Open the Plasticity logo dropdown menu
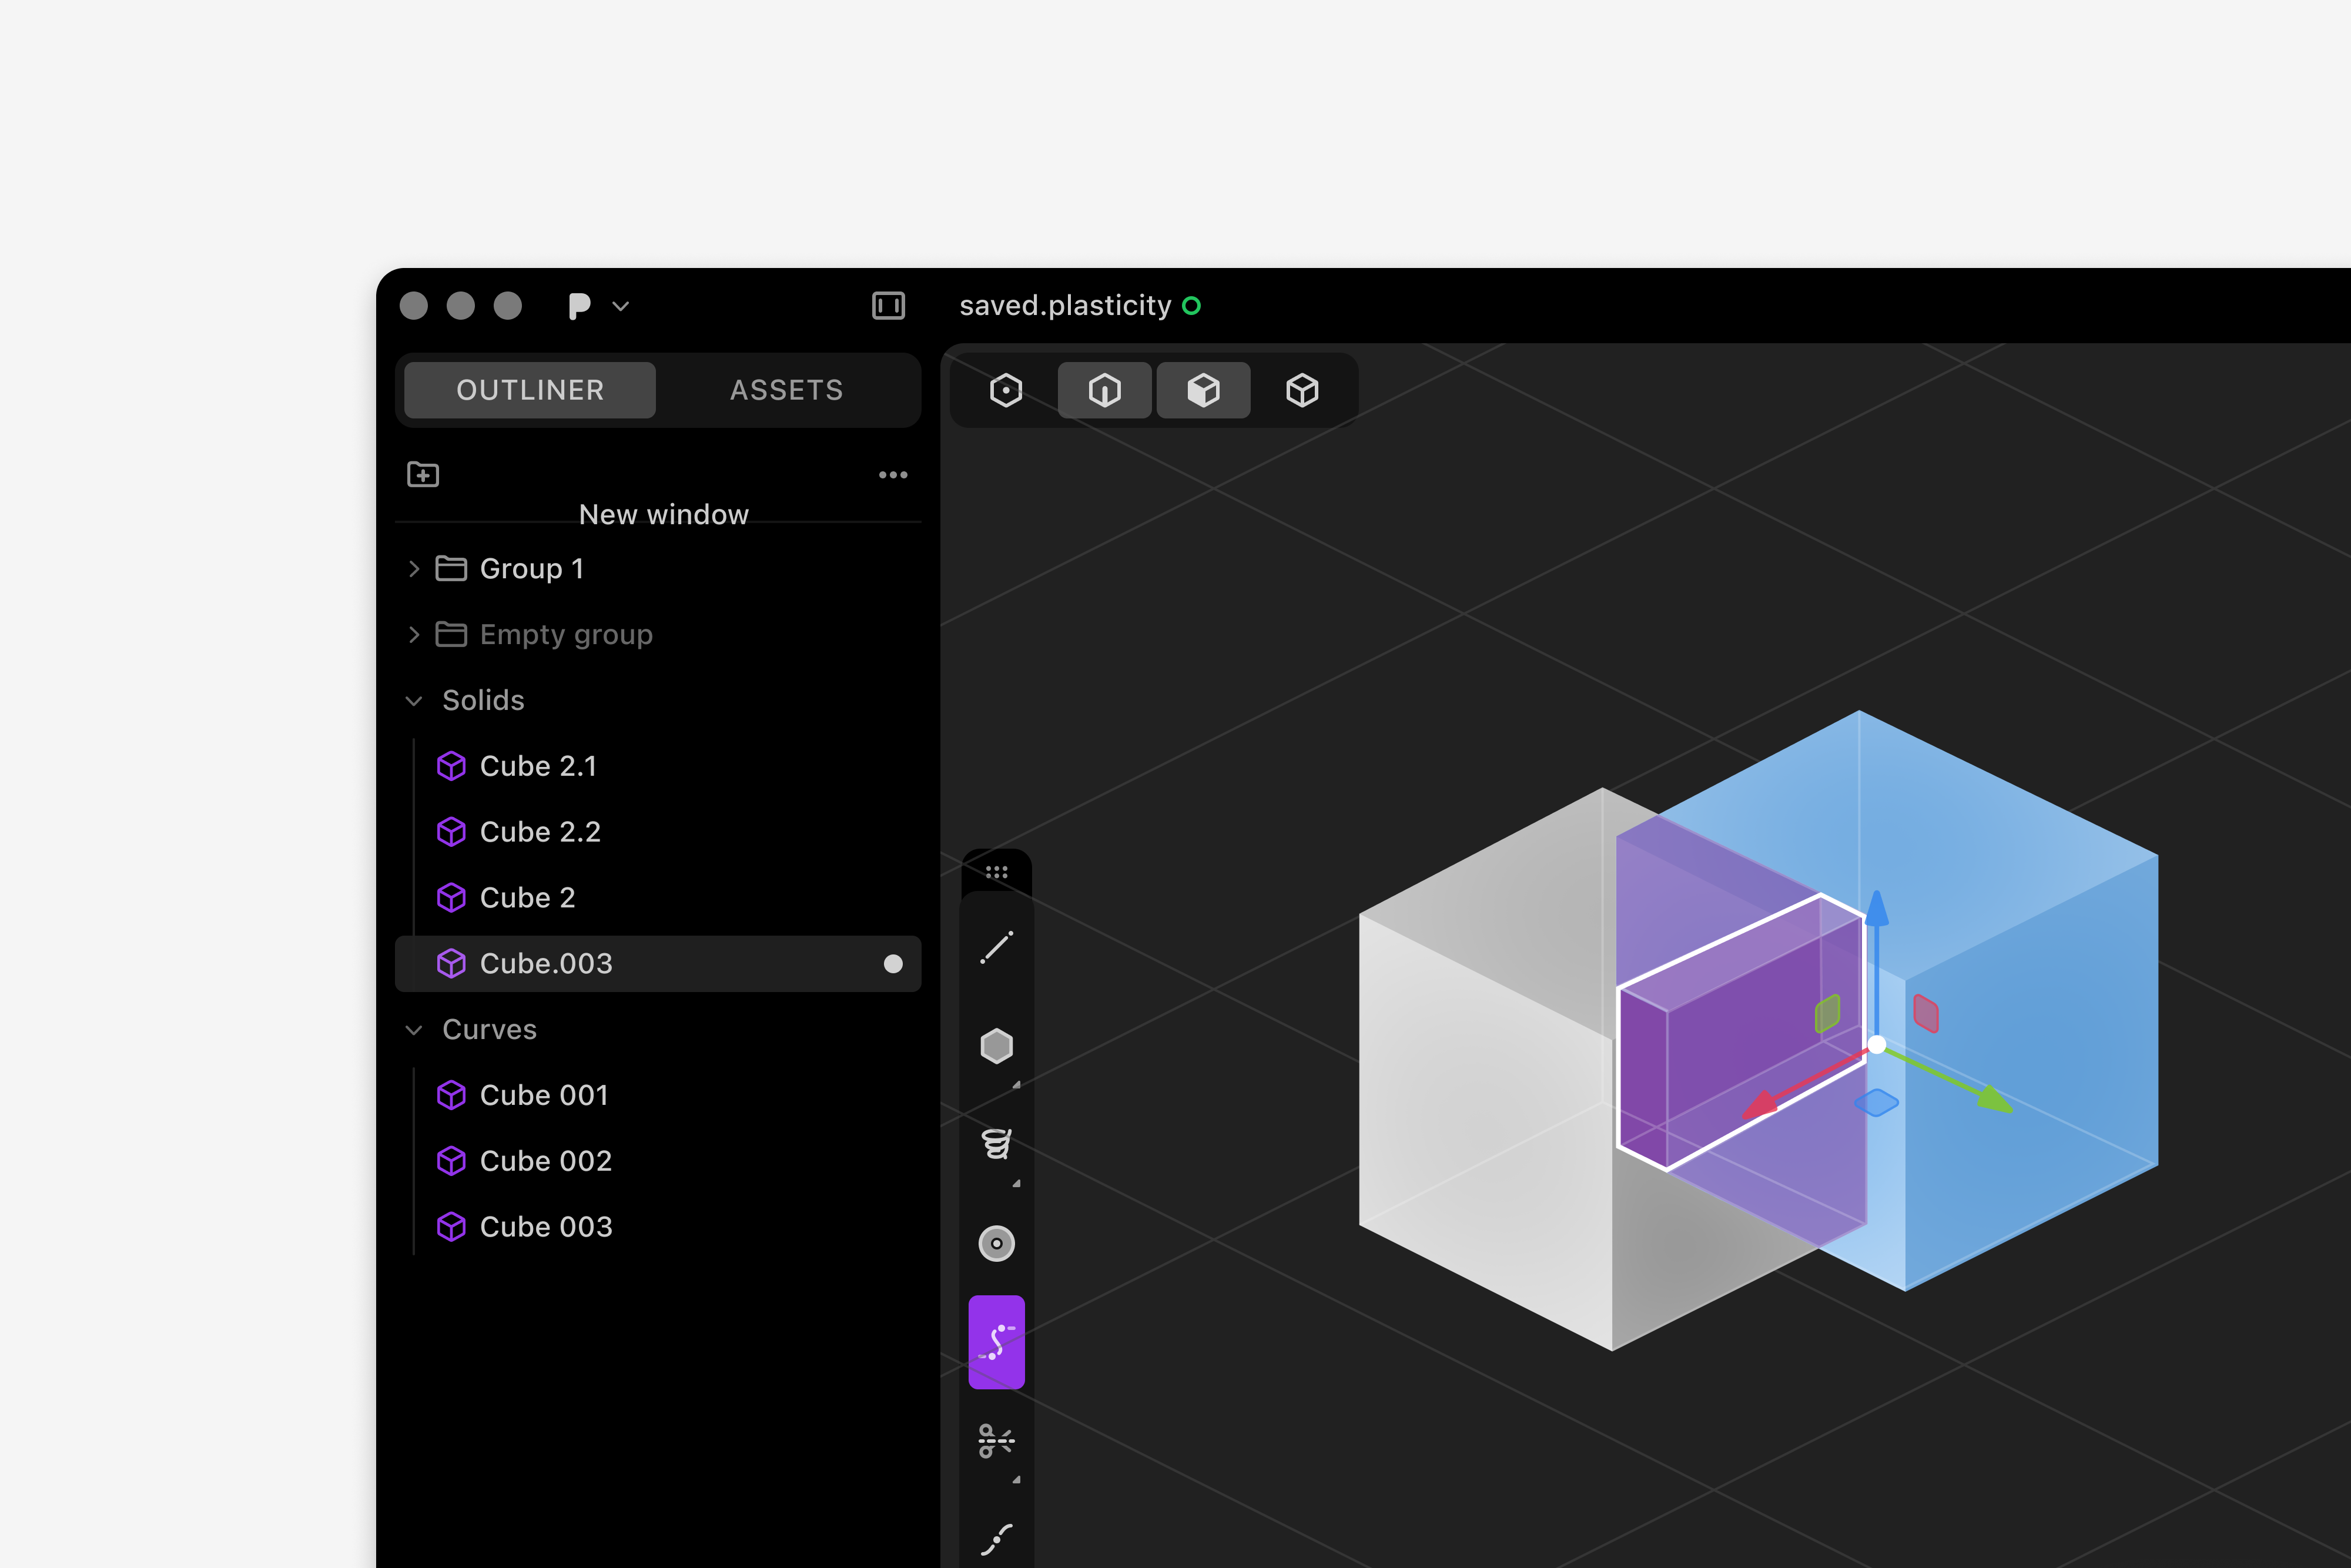Screen dimensions: 2351x1568 pyautogui.click(x=598, y=306)
